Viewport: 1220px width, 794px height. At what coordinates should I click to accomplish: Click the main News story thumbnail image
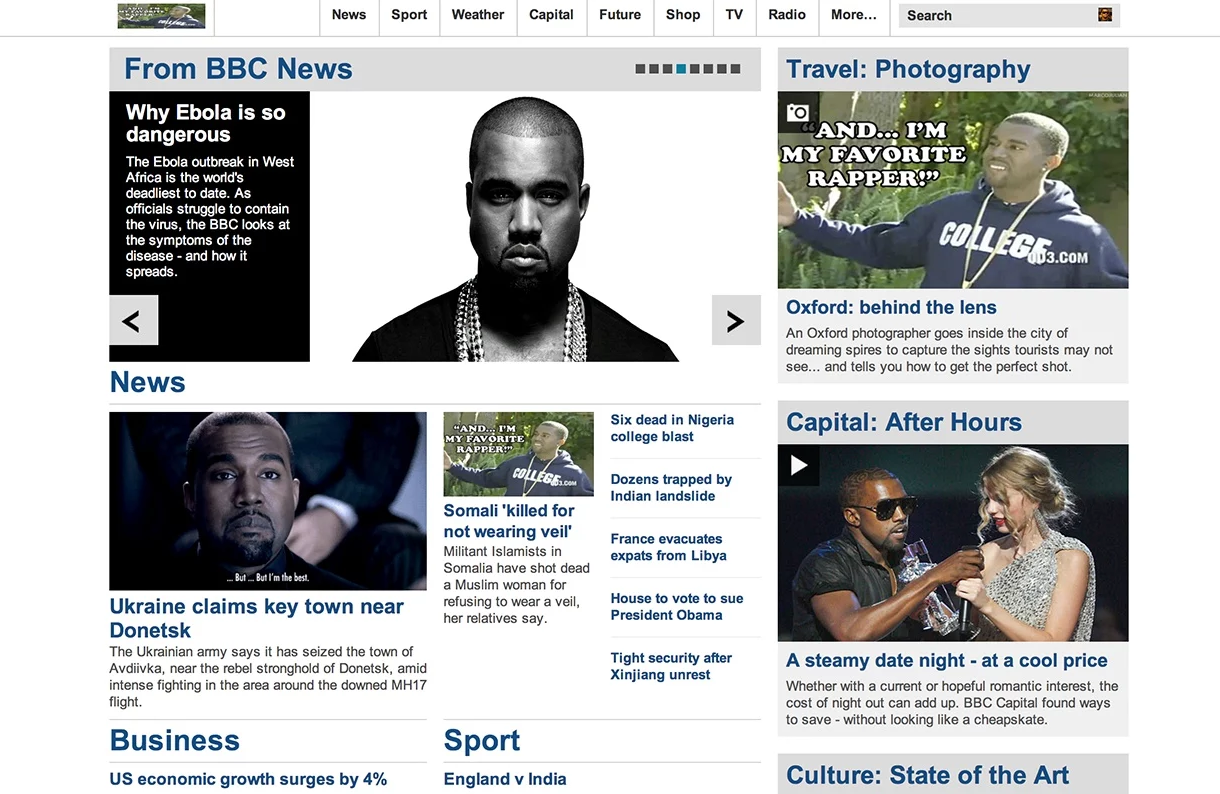click(268, 501)
